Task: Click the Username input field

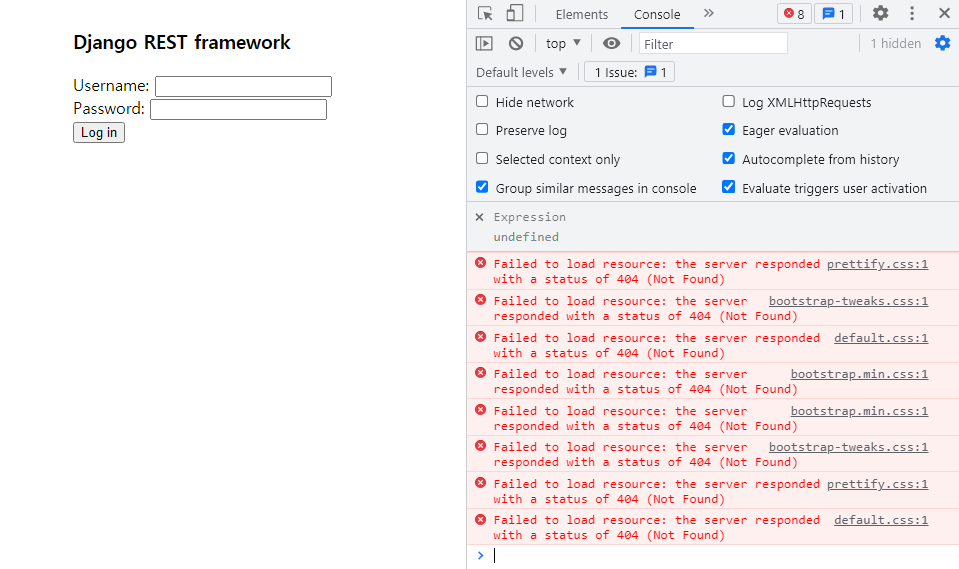Action: click(x=243, y=86)
